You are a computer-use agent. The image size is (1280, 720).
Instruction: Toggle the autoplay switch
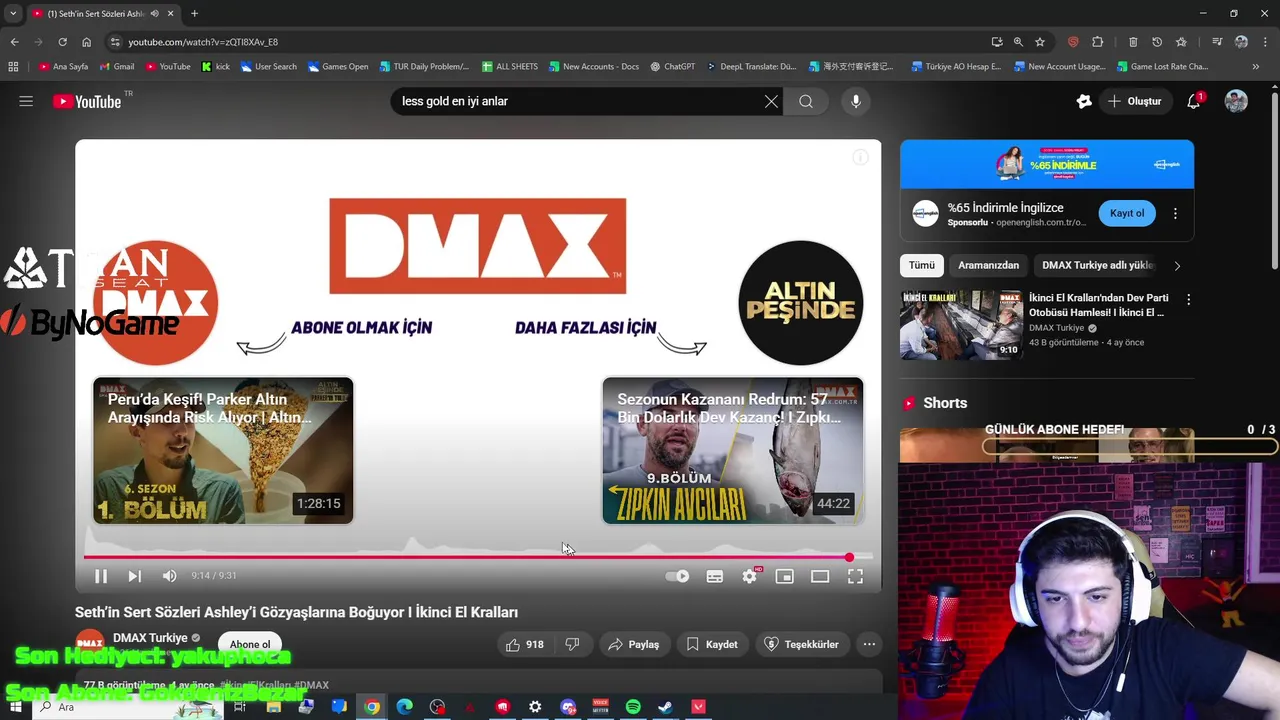pyautogui.click(x=677, y=576)
